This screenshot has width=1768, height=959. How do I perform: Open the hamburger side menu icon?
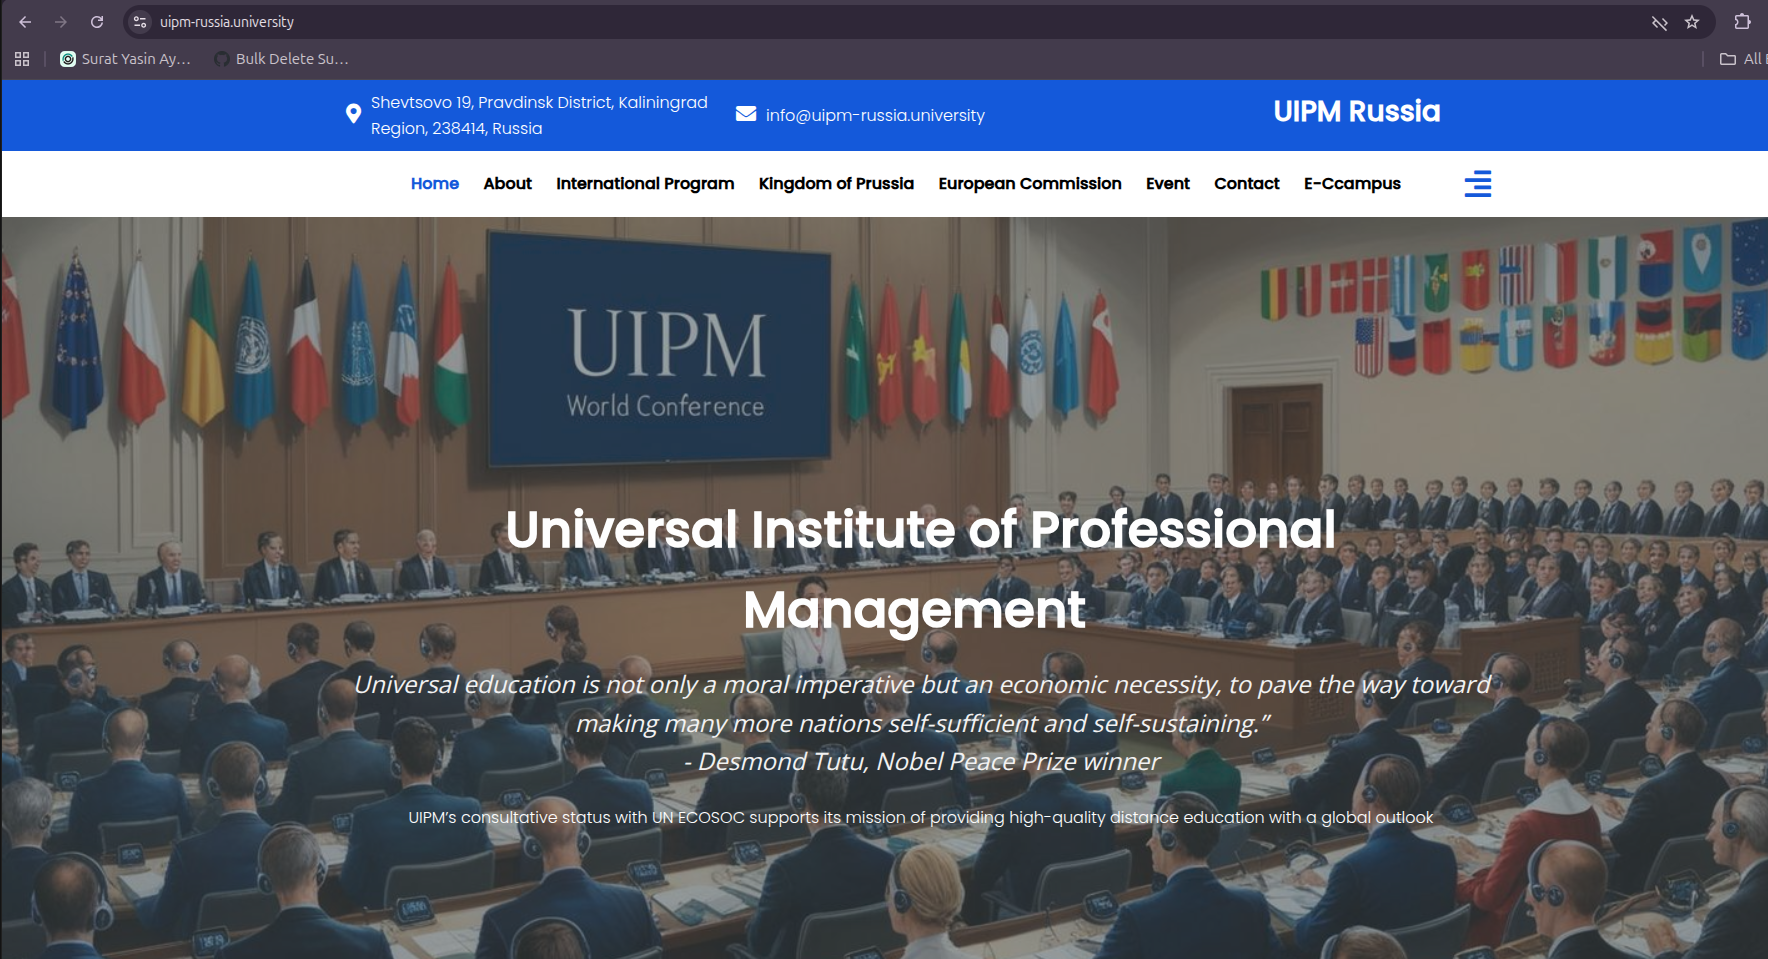pos(1478,184)
